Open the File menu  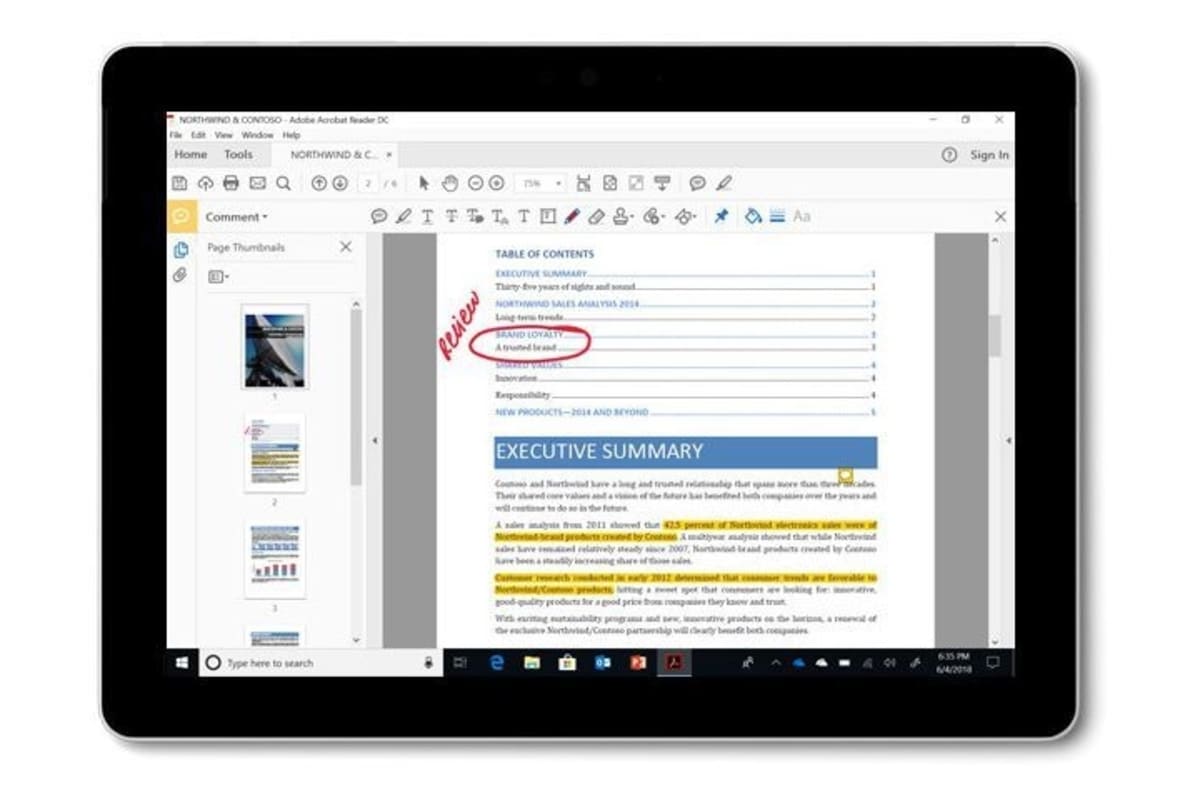pyautogui.click(x=175, y=135)
